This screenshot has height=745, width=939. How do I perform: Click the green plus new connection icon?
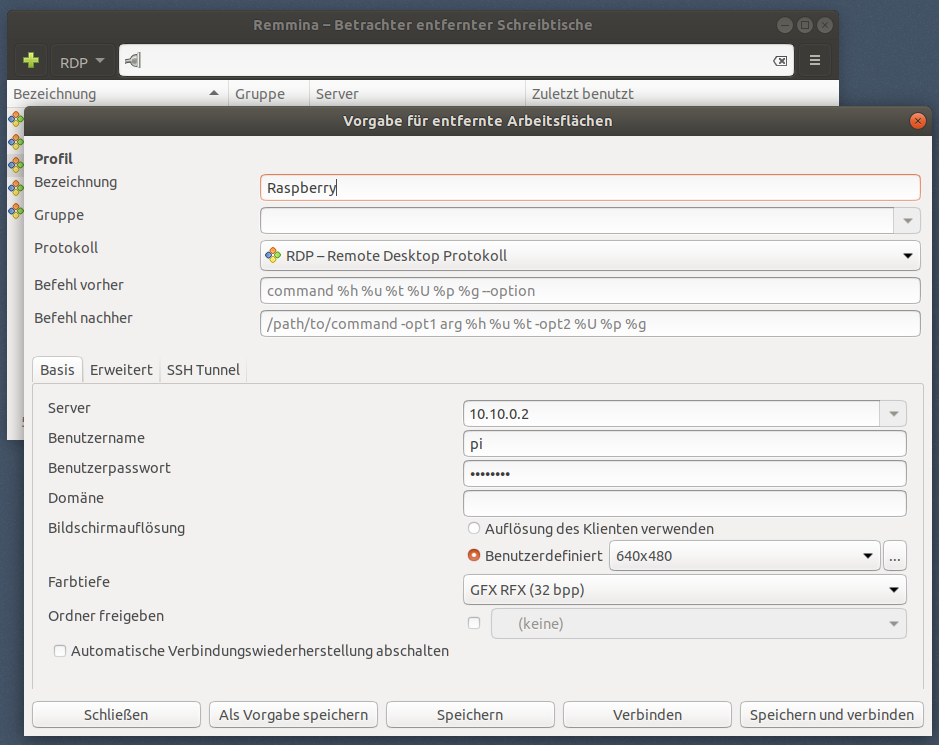click(x=30, y=61)
